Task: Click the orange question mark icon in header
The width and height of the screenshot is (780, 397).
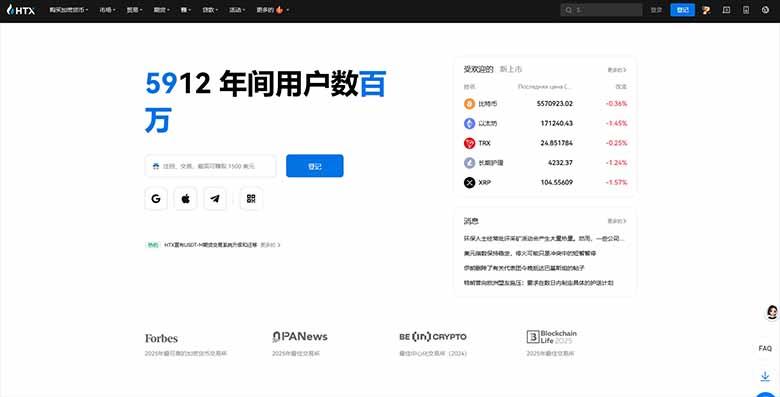Action: [706, 10]
